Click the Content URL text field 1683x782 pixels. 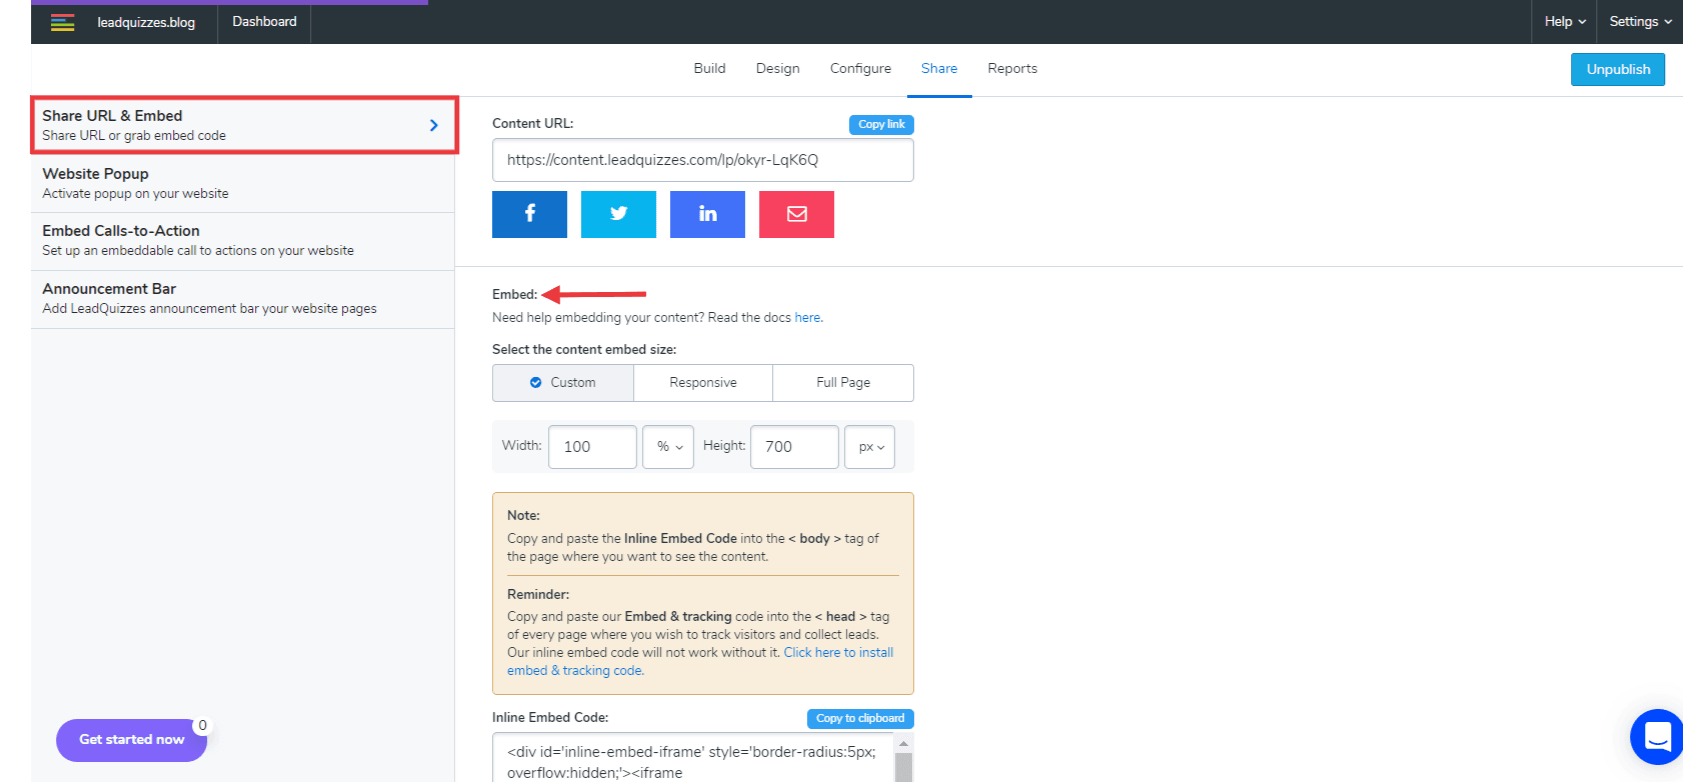[703, 160]
